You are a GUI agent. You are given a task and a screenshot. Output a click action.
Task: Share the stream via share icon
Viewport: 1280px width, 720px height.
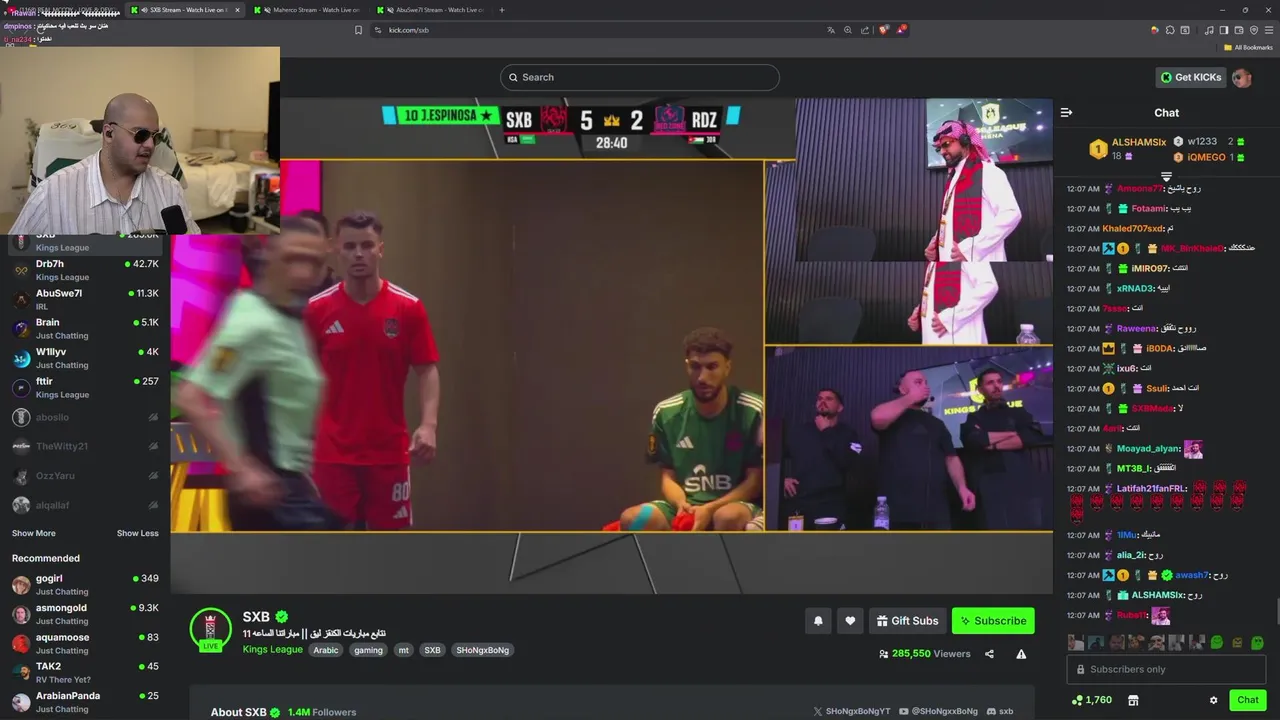pos(989,654)
